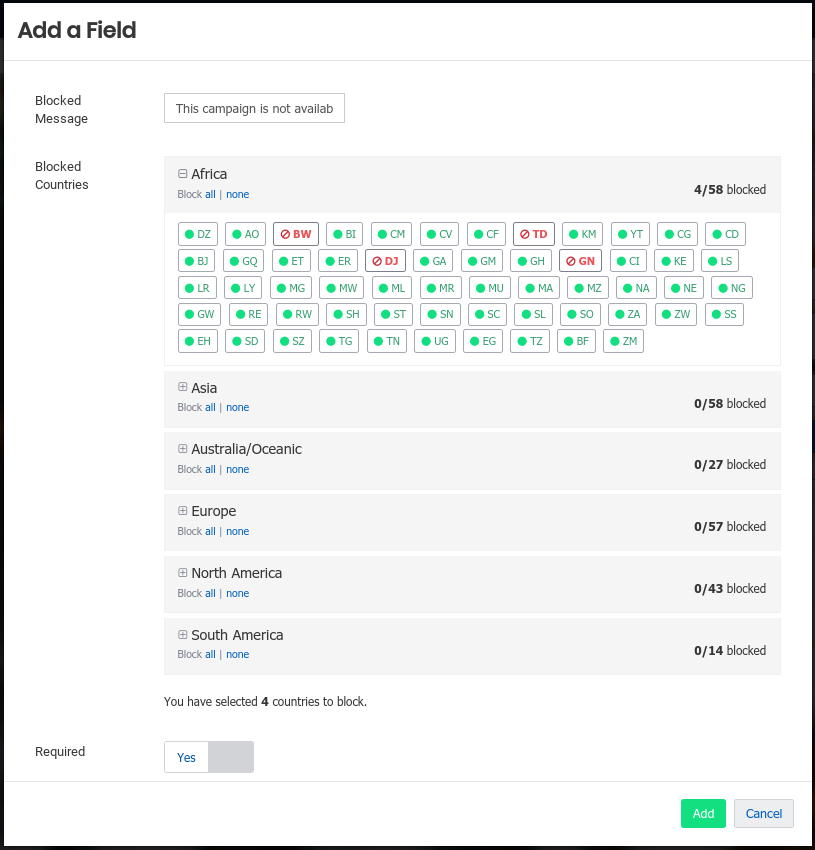The width and height of the screenshot is (815, 850).
Task: Unblock the TD country chip
Action: click(x=534, y=234)
